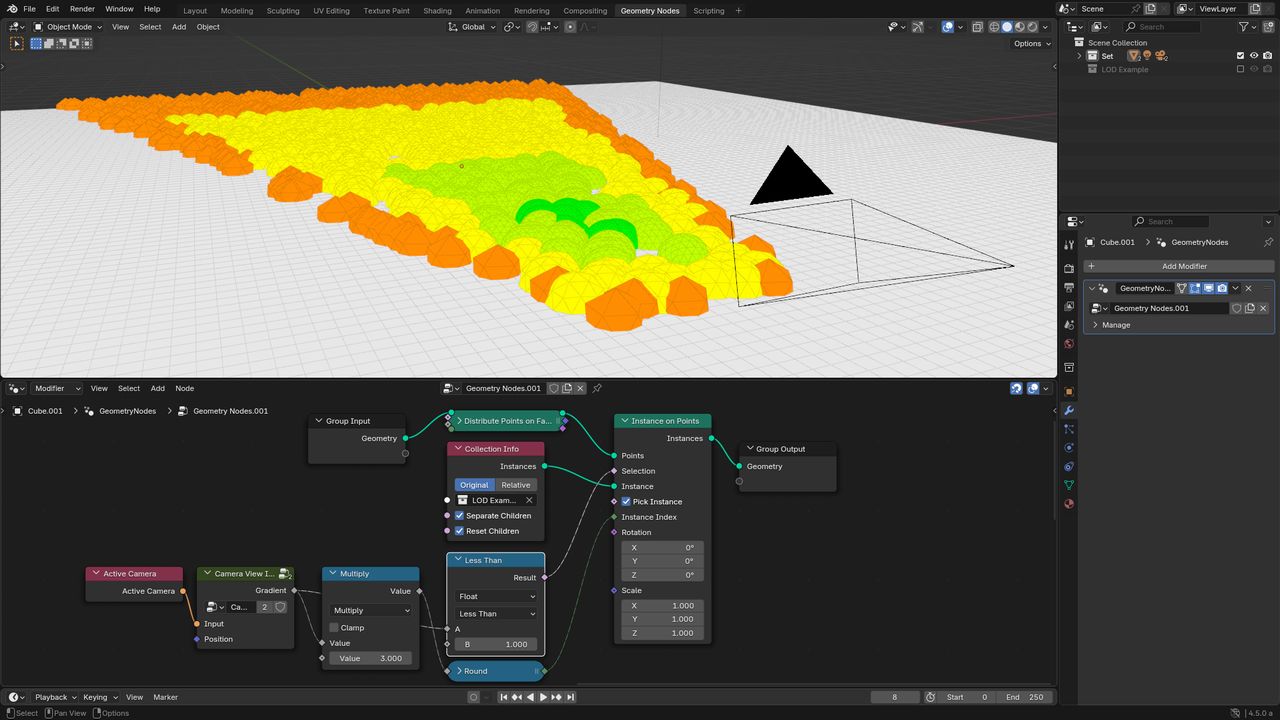Open the Object Mode dropdown
Viewport: 1280px width, 720px height.
(x=69, y=27)
